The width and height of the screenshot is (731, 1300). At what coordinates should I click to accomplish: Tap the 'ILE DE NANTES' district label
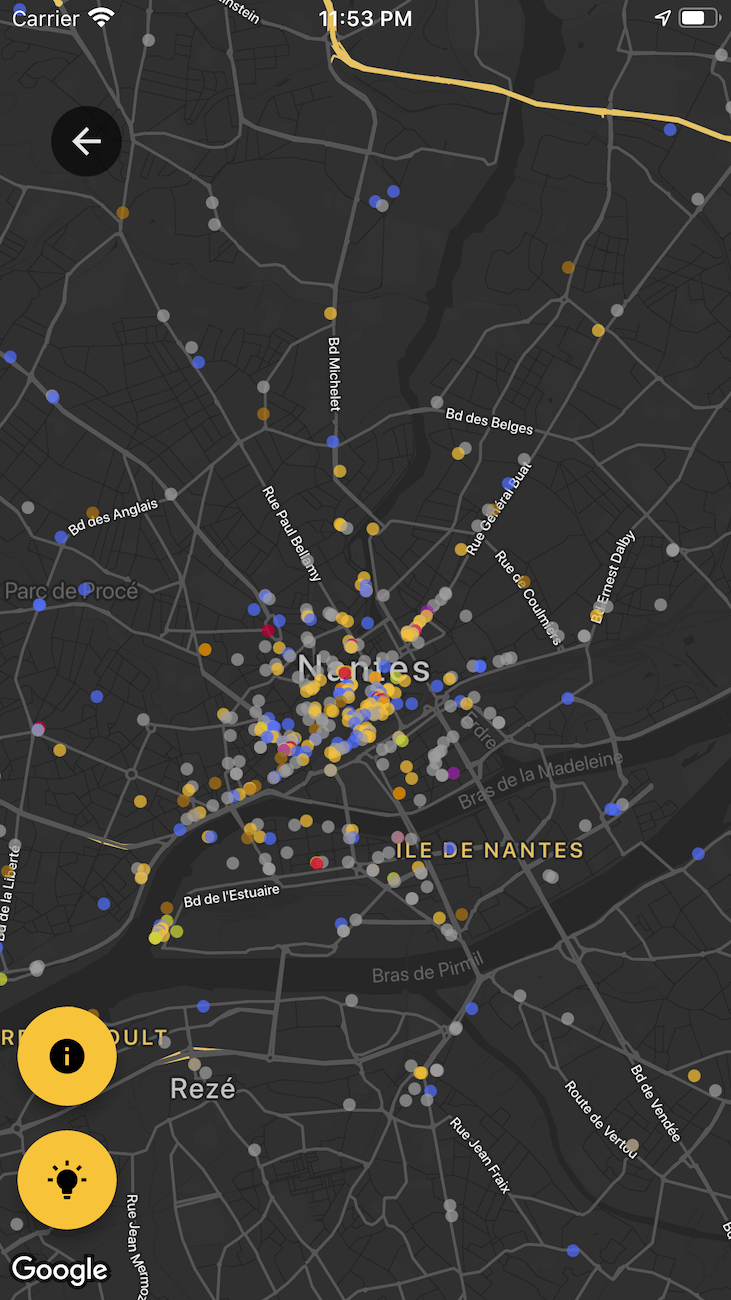tap(490, 851)
